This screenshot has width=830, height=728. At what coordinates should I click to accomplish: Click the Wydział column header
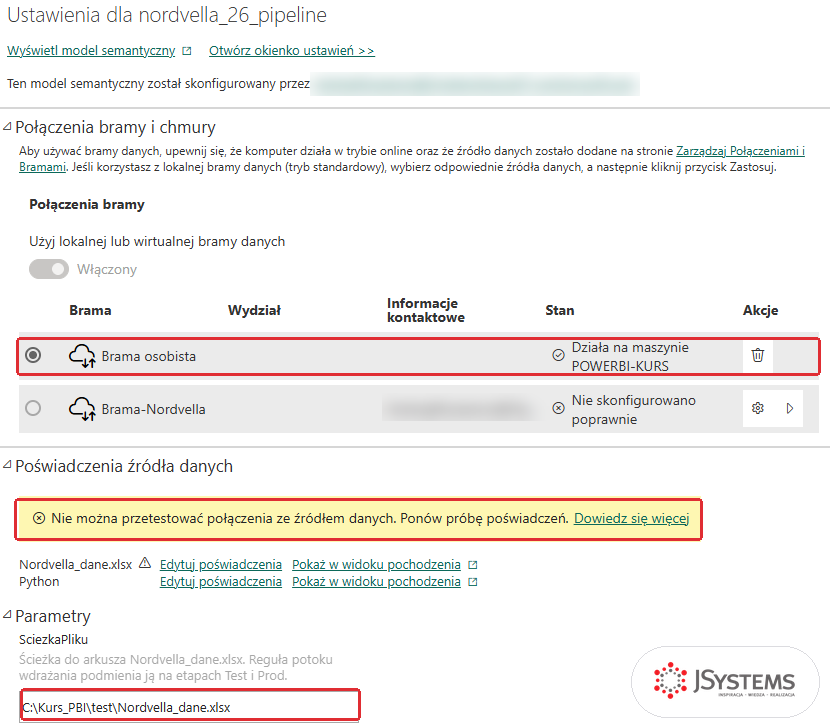click(x=254, y=310)
